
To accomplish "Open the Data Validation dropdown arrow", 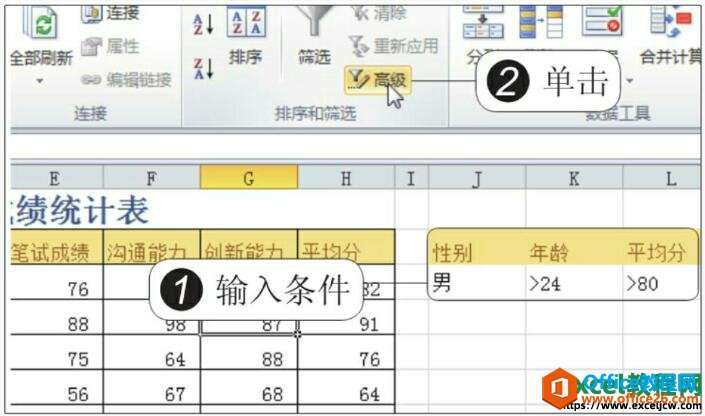I will point(630,81).
